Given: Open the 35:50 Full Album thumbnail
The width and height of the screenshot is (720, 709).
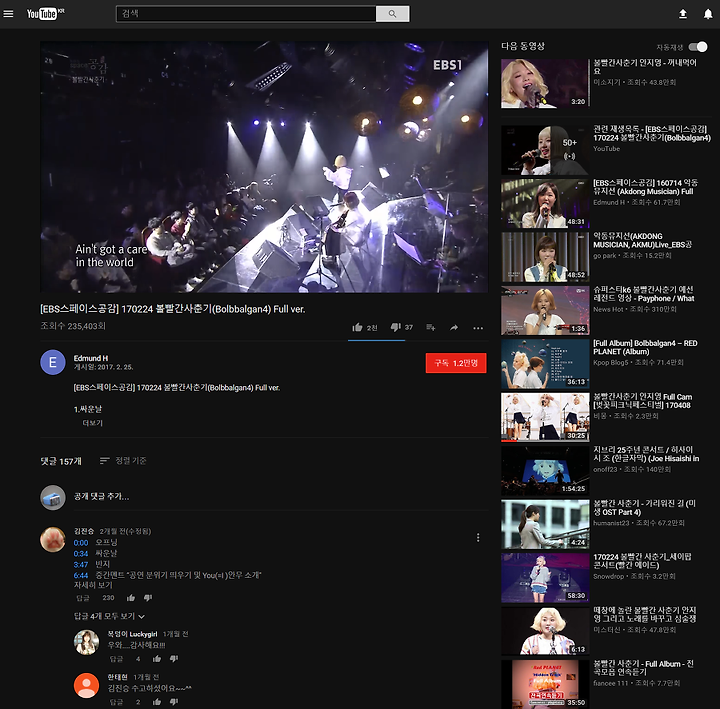Looking at the screenshot, I should [545, 684].
